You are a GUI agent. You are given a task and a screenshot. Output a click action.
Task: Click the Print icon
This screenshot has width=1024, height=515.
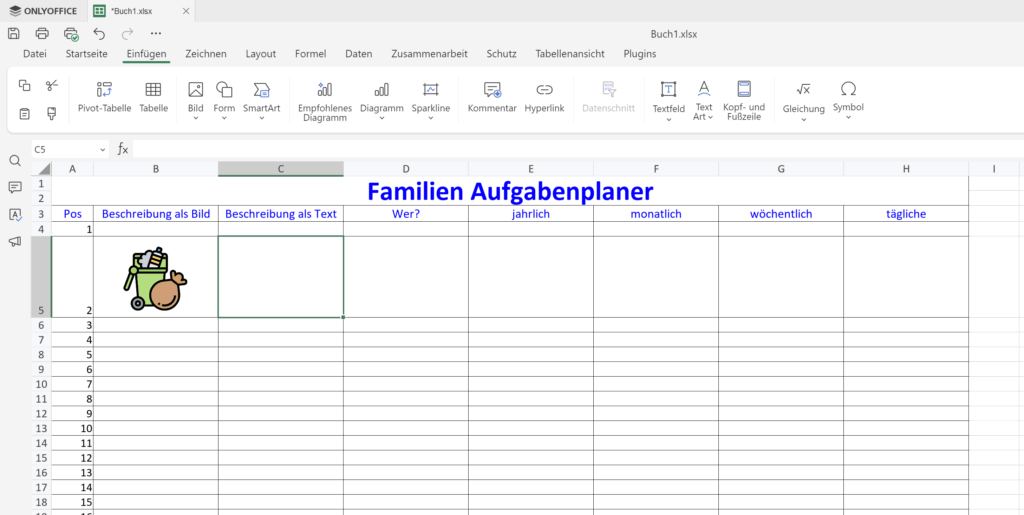42,33
